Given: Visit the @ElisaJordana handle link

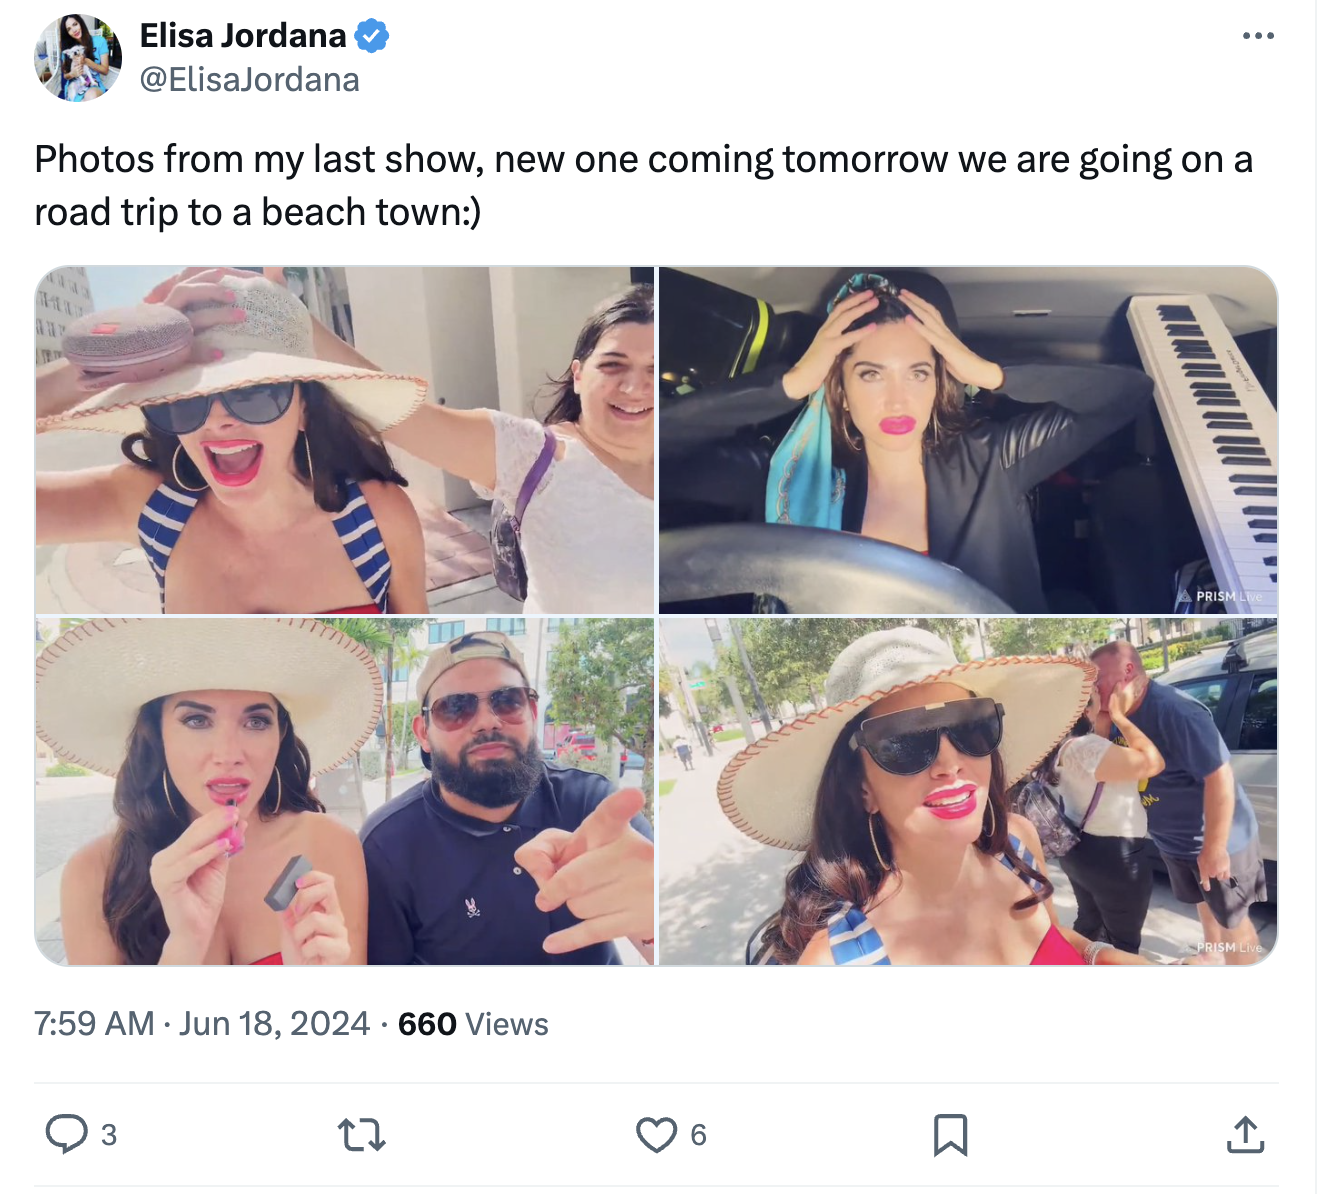Looking at the screenshot, I should (250, 79).
